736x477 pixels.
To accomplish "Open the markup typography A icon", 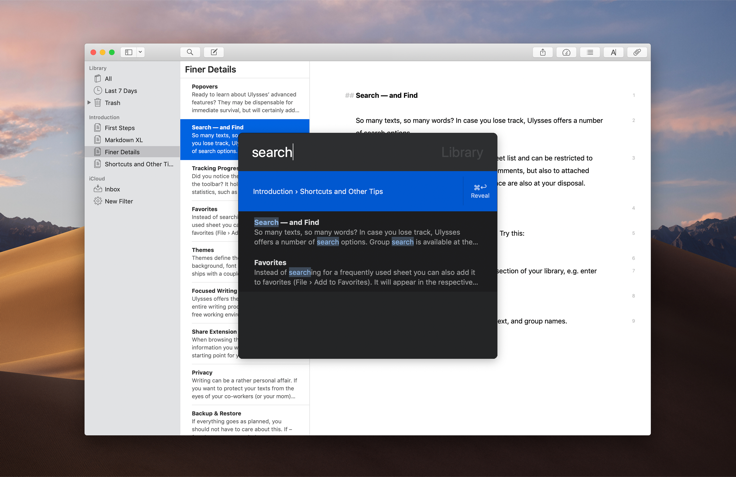I will 613,52.
